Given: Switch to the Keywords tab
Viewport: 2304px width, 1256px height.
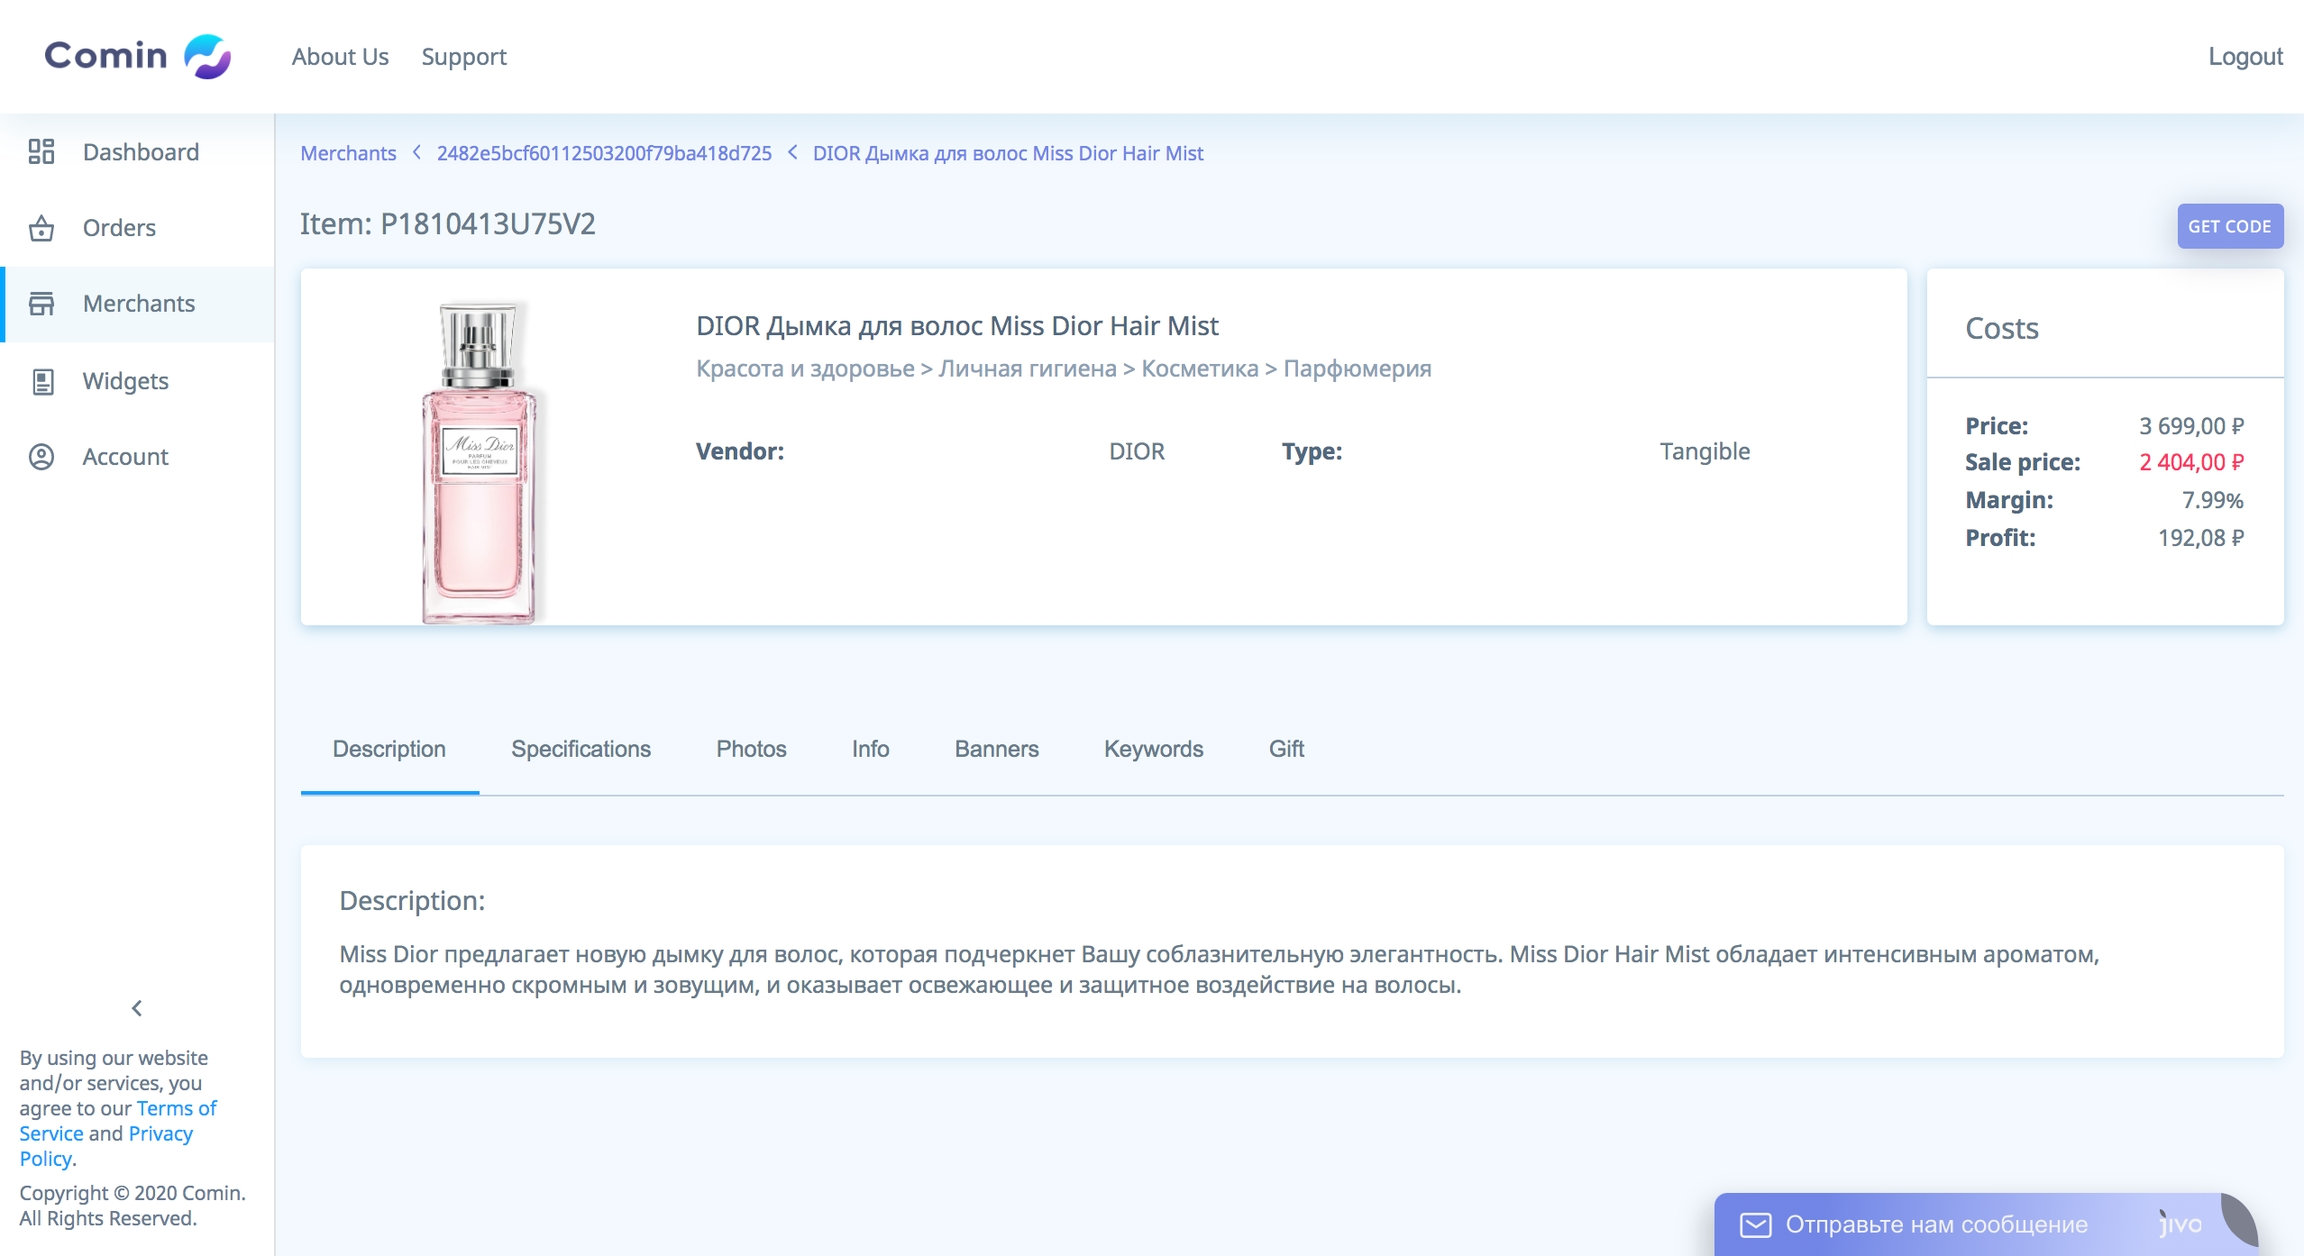Looking at the screenshot, I should [x=1153, y=749].
